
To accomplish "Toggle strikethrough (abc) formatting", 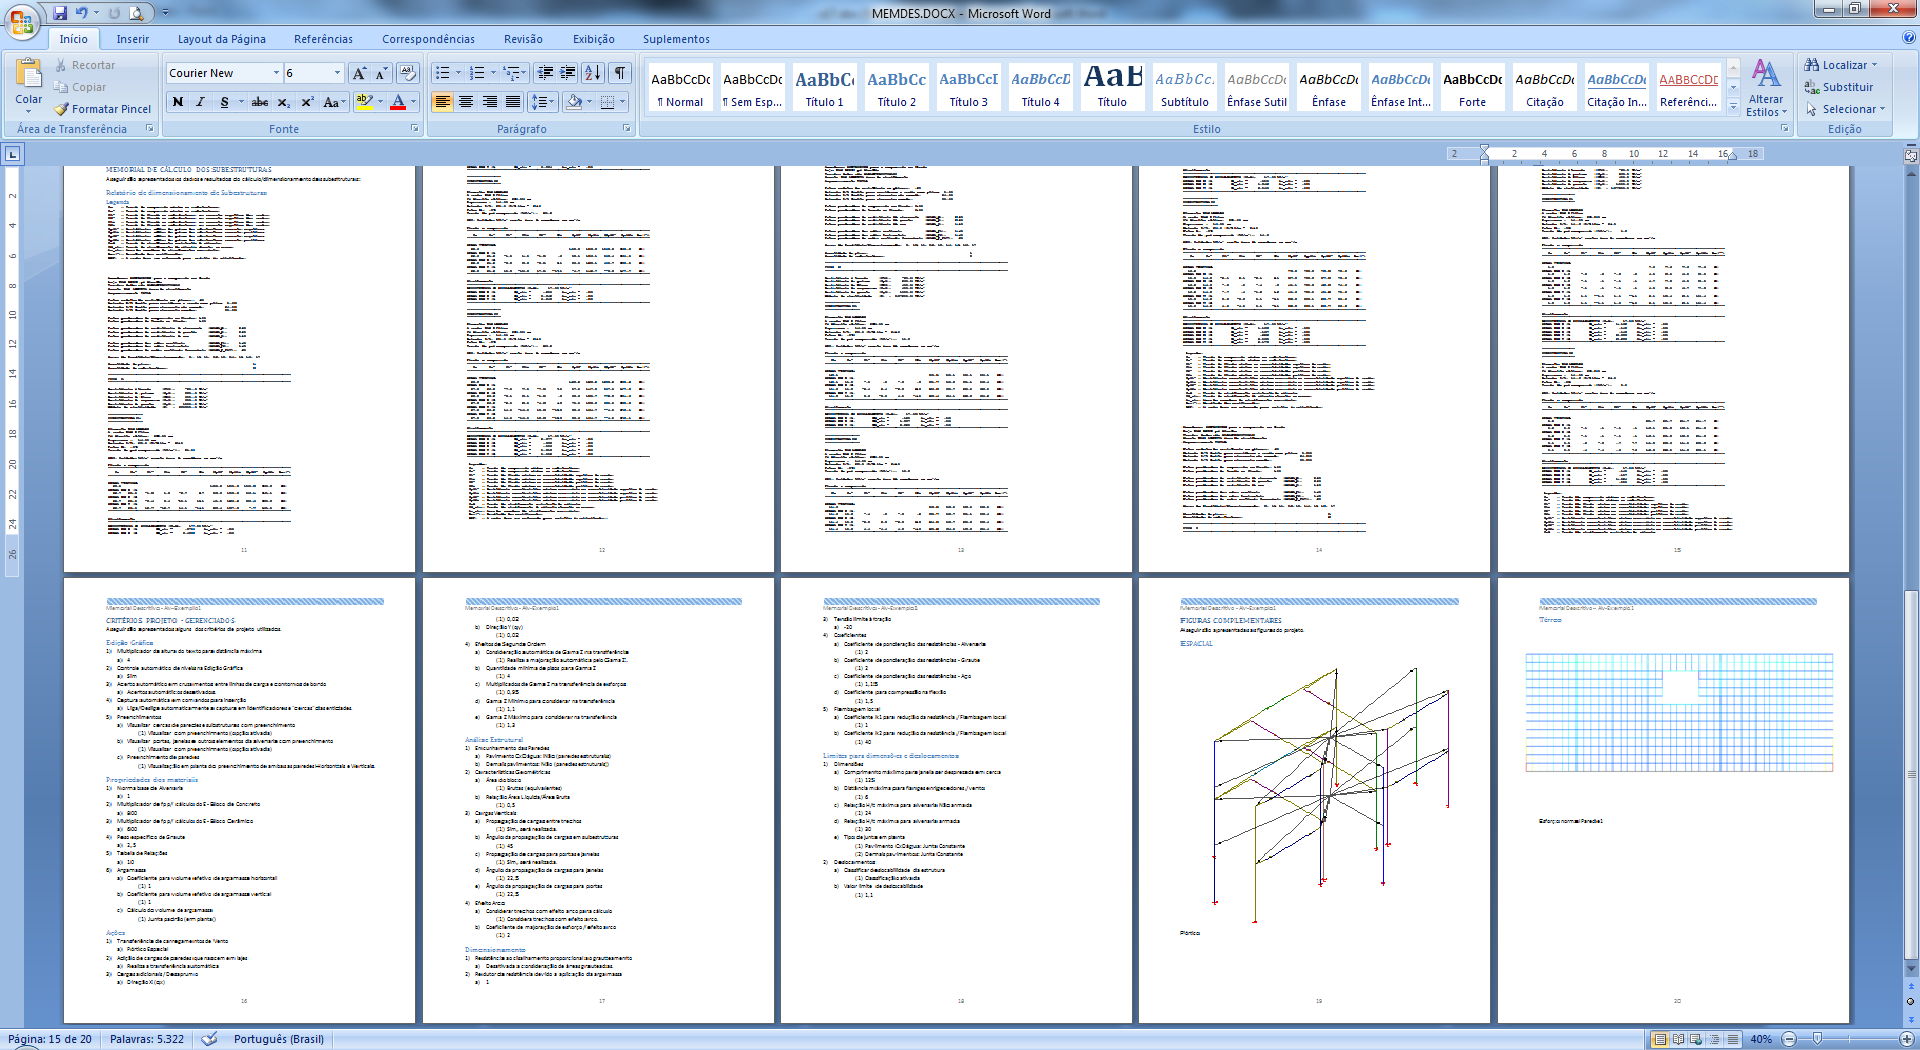I will [x=260, y=102].
